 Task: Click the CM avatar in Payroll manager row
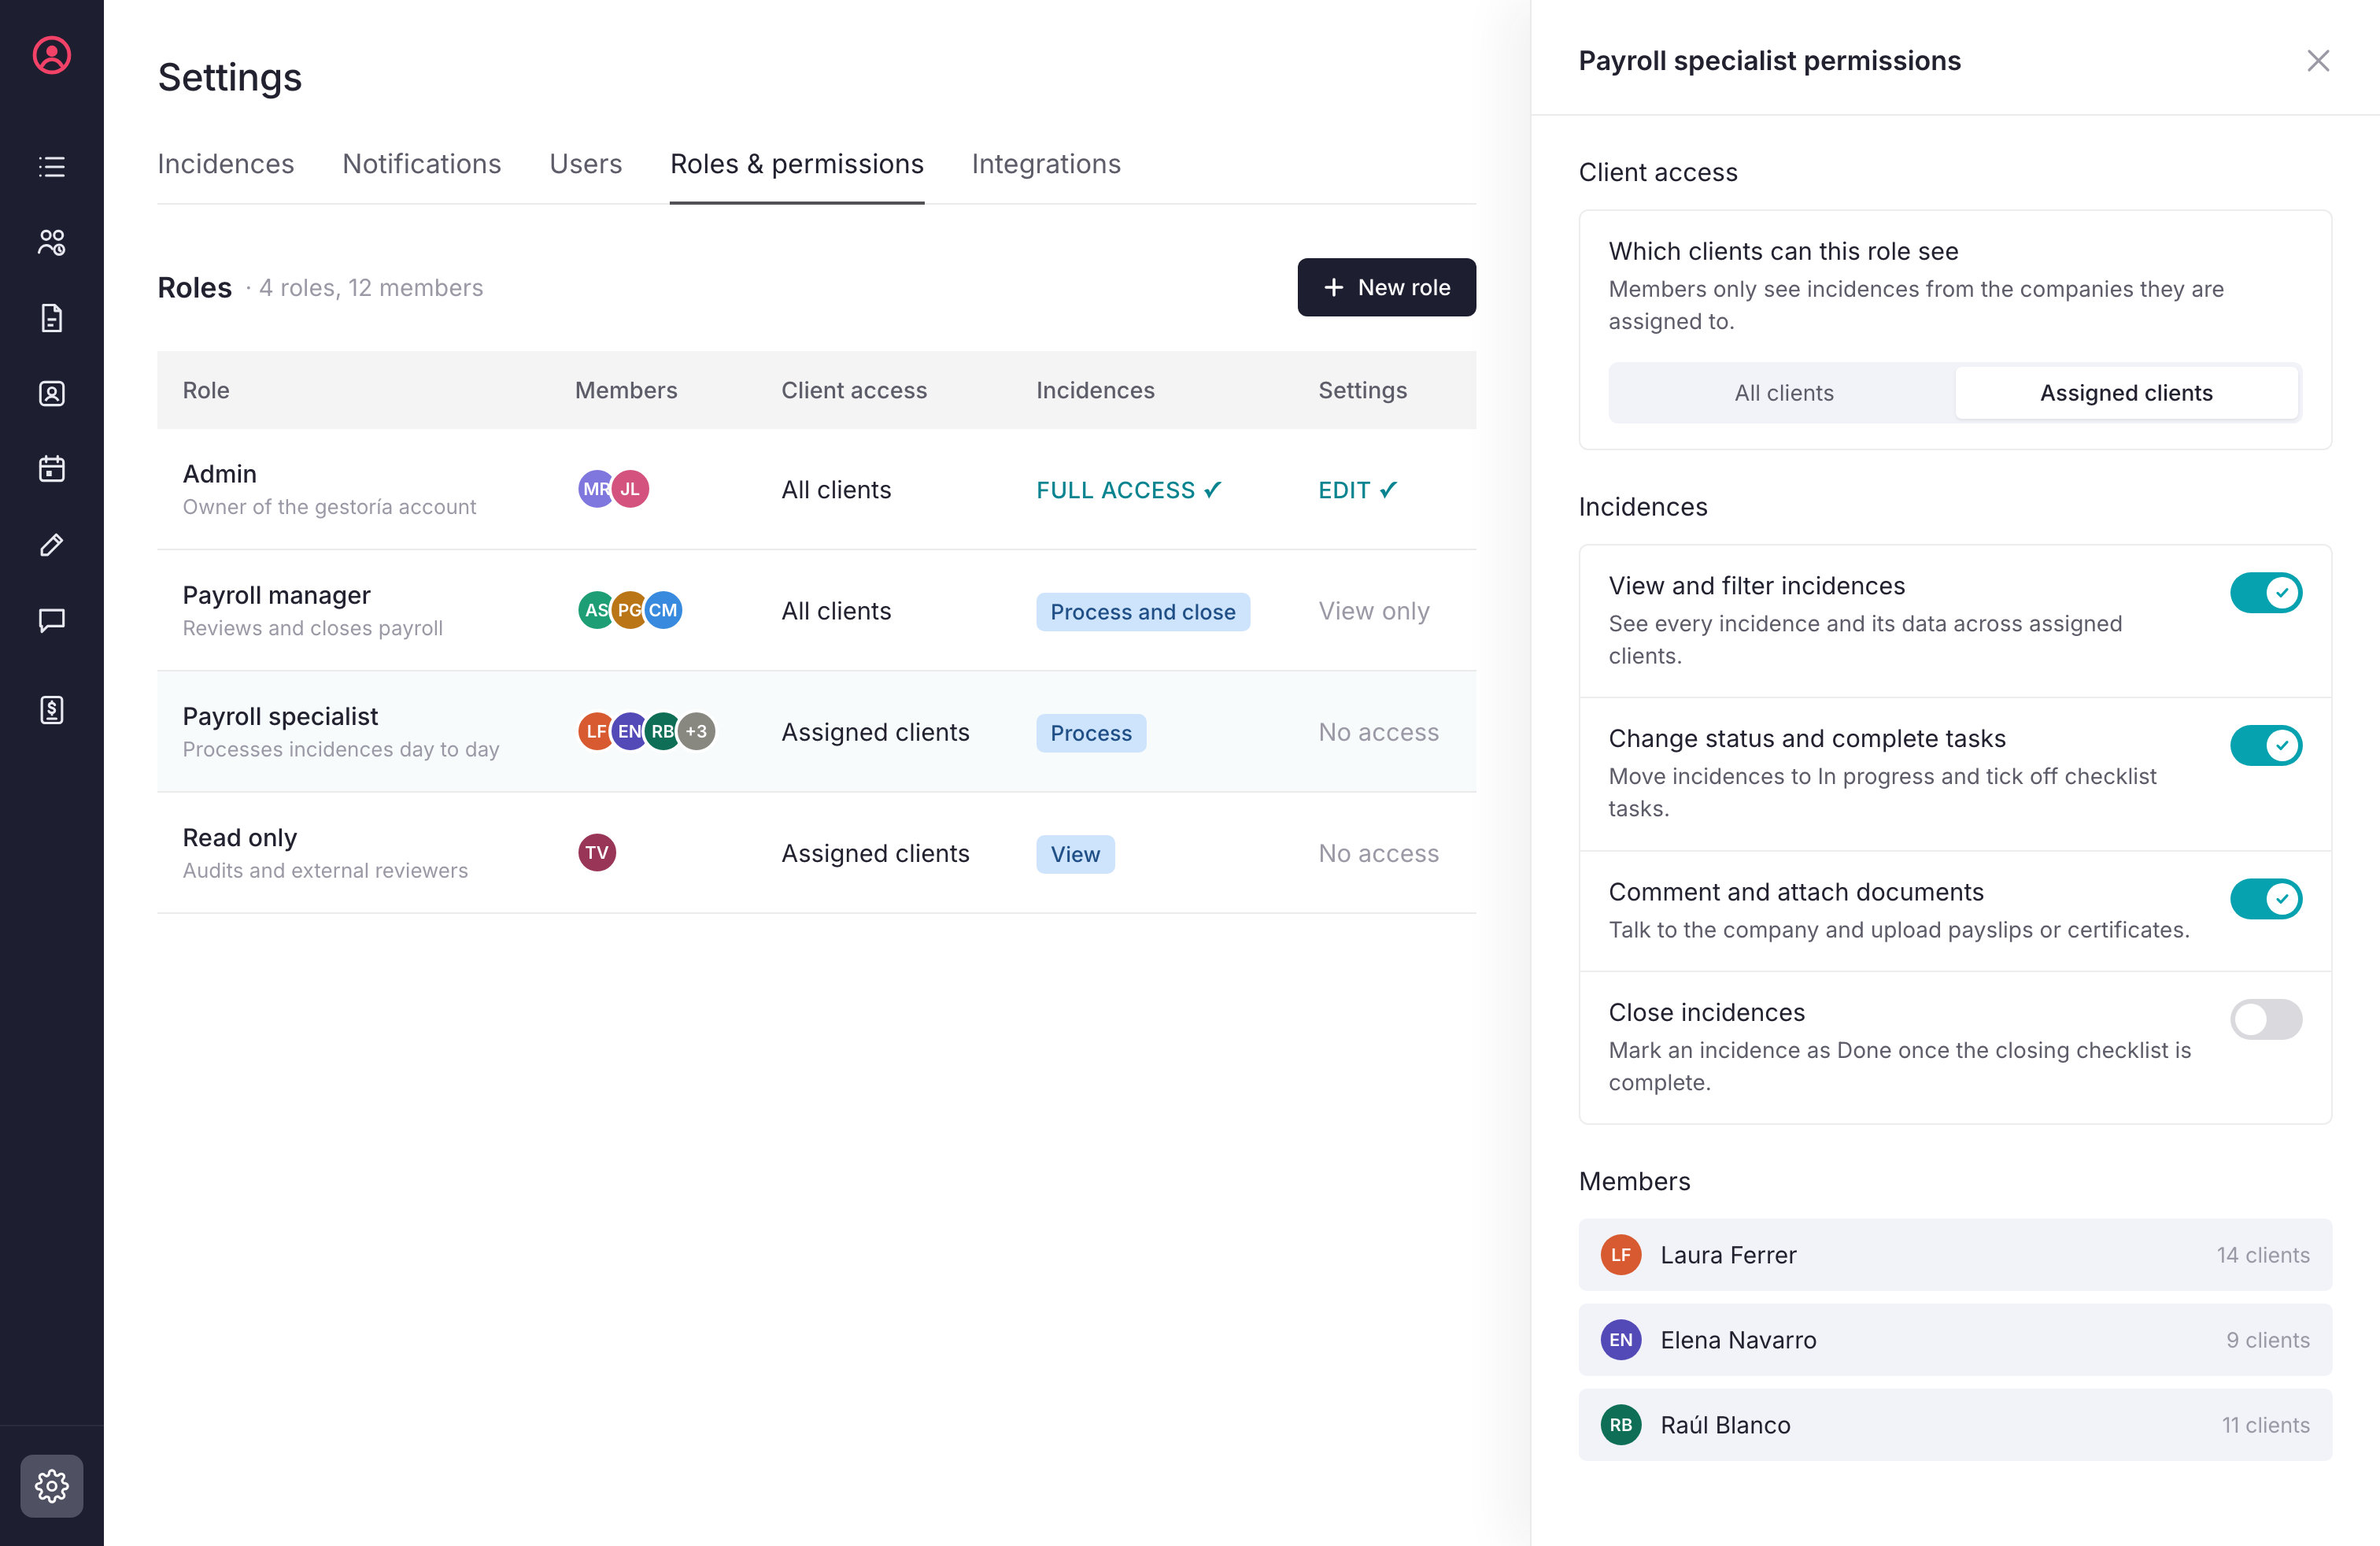(663, 610)
